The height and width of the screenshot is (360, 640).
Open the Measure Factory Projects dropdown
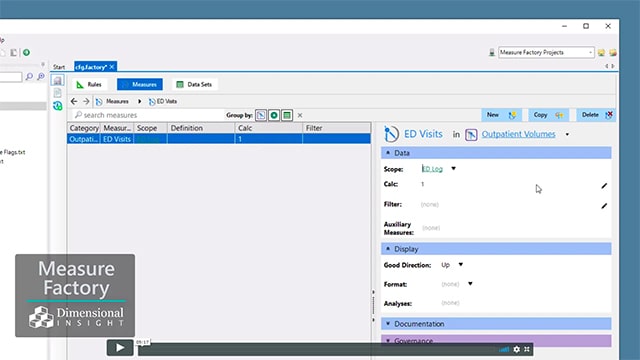pyautogui.click(x=546, y=52)
